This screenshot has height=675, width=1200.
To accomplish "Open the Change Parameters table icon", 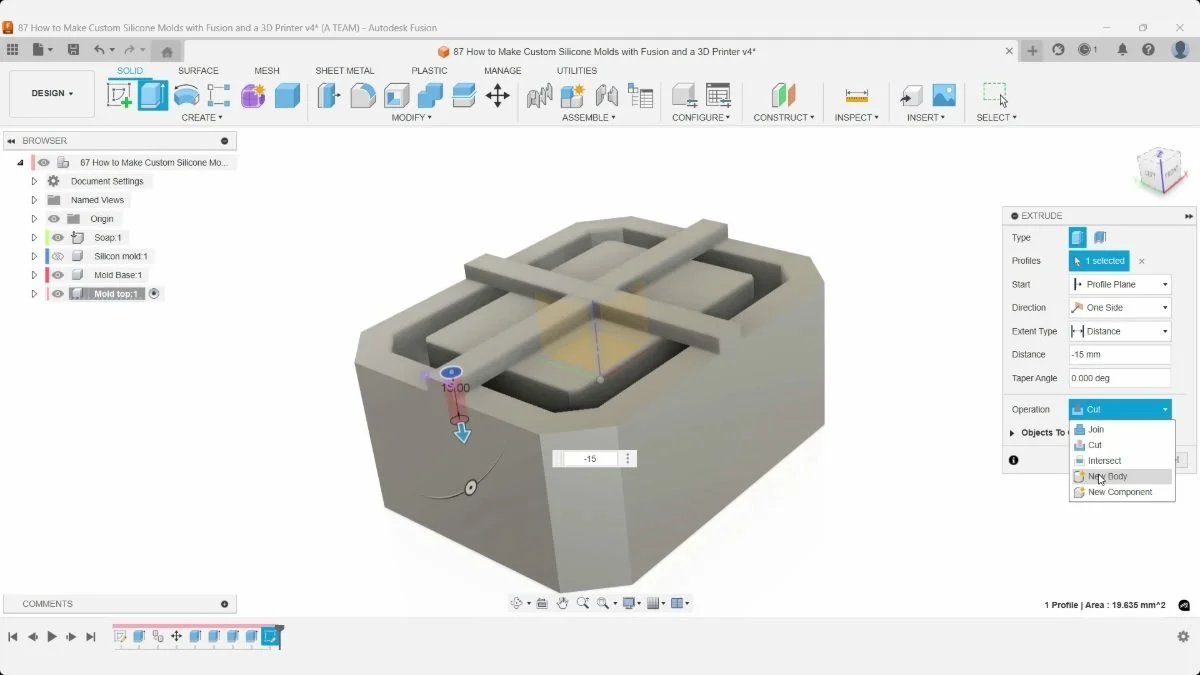I will click(x=718, y=95).
